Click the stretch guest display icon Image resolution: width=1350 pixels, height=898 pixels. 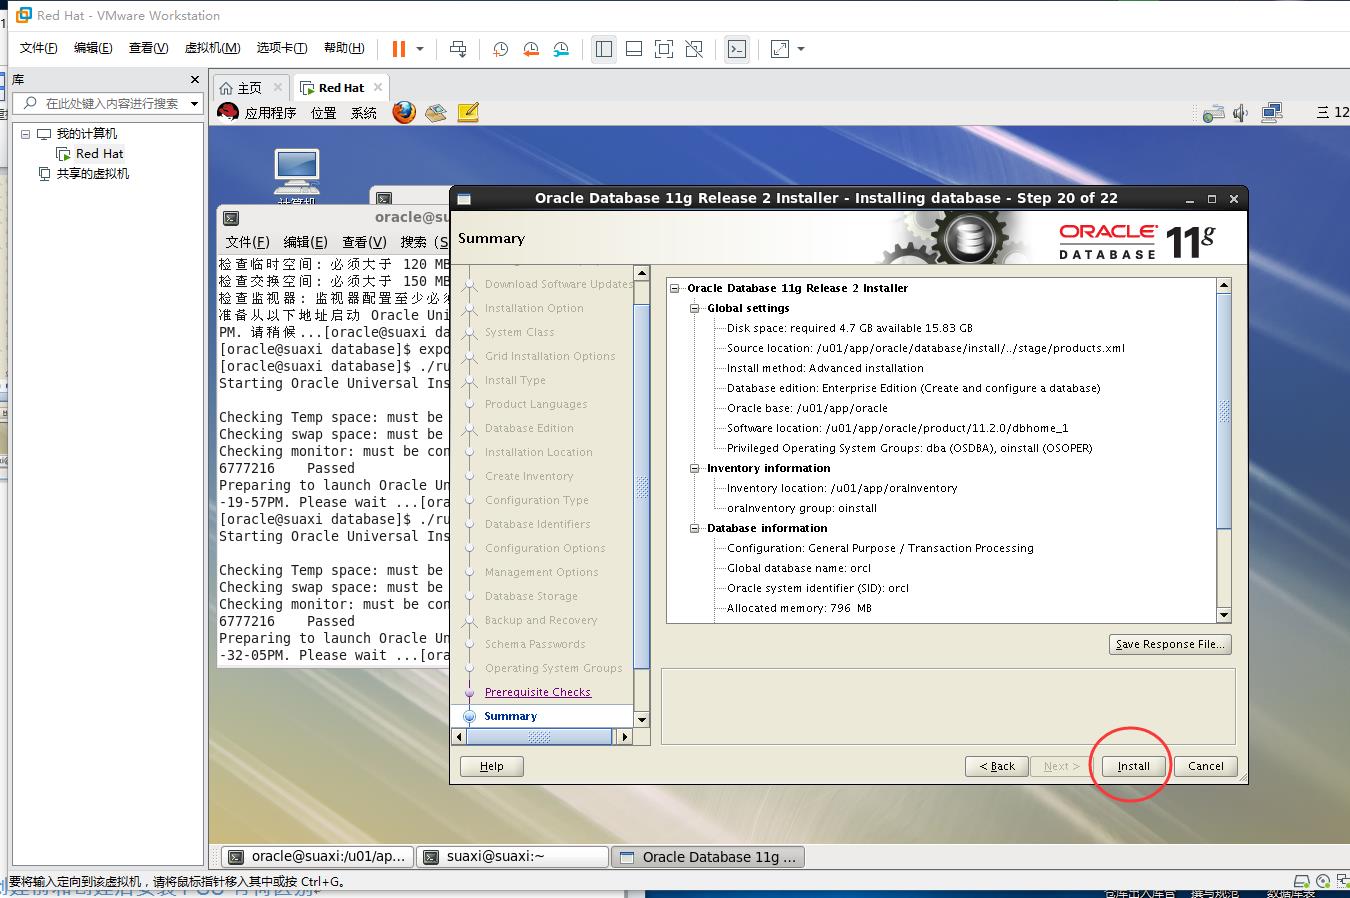780,49
